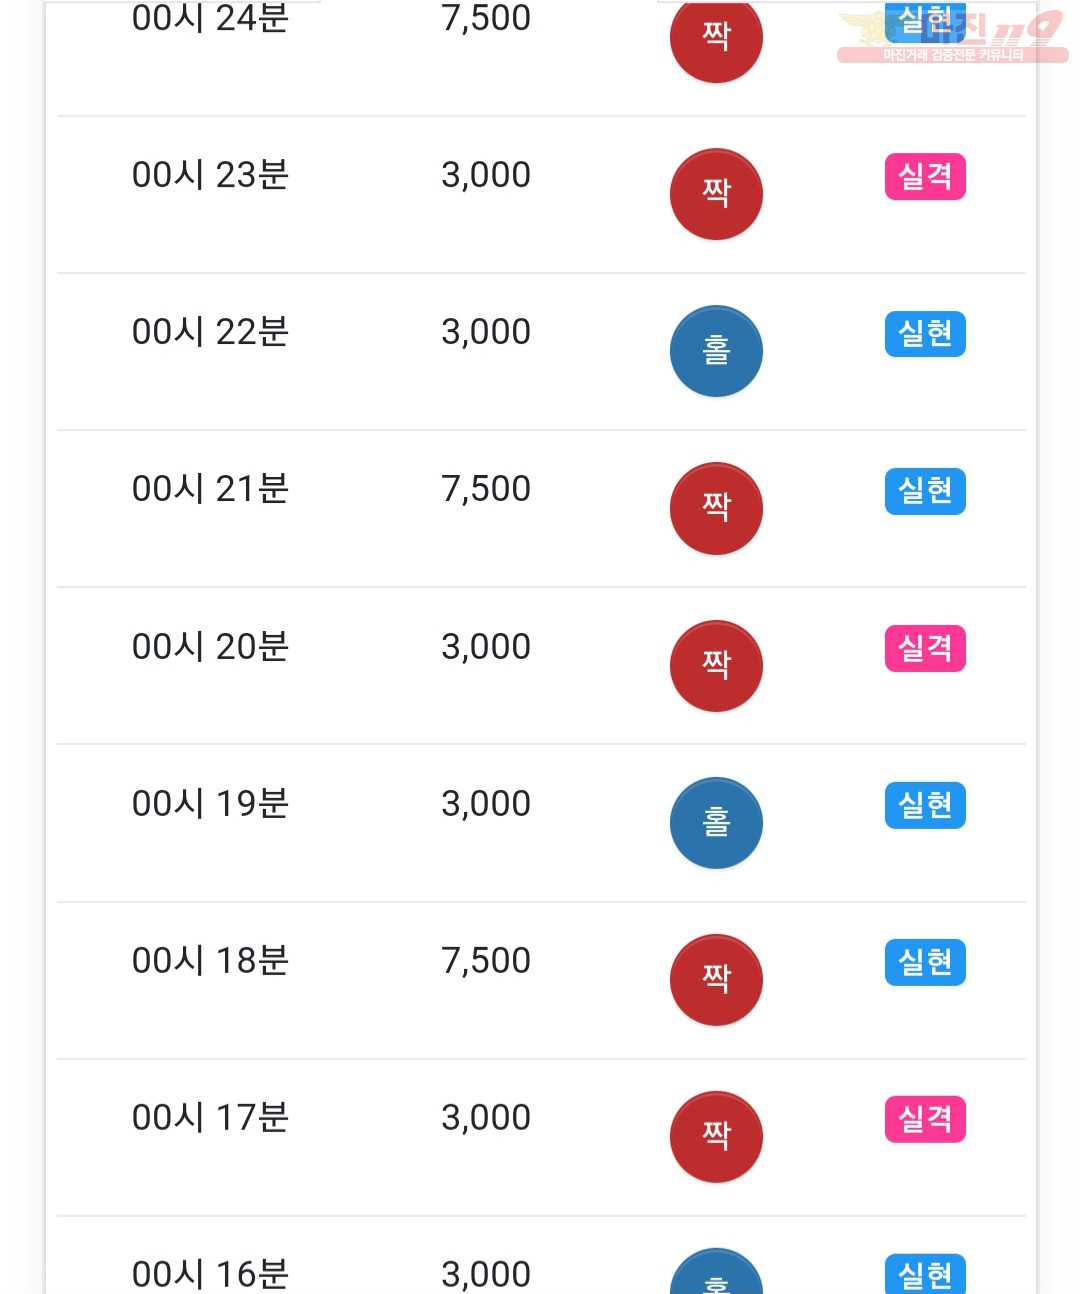The width and height of the screenshot is (1080, 1294).
Task: Click the blue 홀 circle for 00시 22분
Action: click(x=716, y=351)
